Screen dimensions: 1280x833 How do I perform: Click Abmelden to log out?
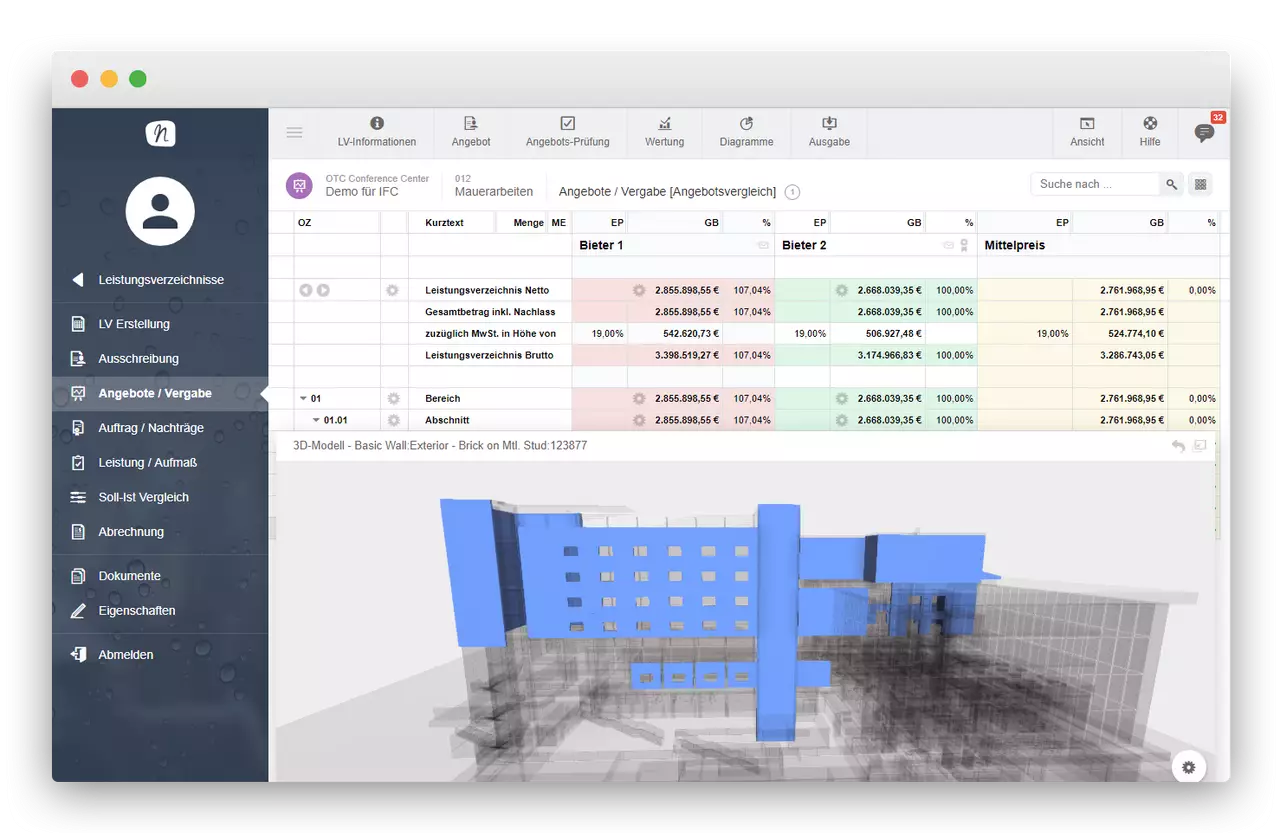coord(126,654)
